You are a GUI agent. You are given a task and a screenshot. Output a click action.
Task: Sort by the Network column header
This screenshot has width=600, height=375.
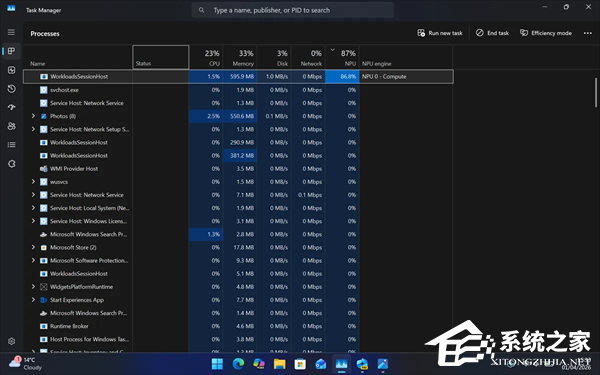308,57
